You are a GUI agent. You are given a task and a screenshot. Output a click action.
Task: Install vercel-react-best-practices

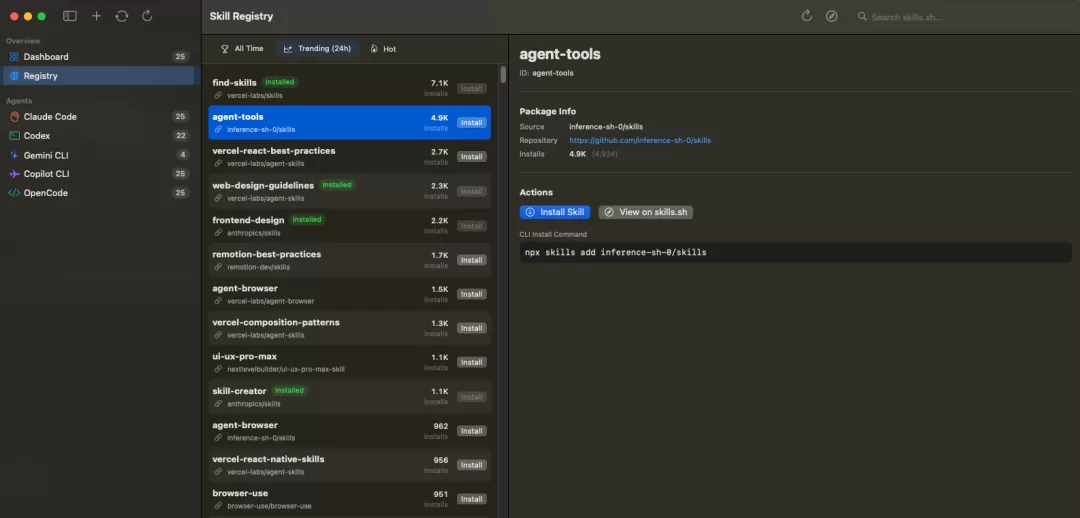coord(472,157)
